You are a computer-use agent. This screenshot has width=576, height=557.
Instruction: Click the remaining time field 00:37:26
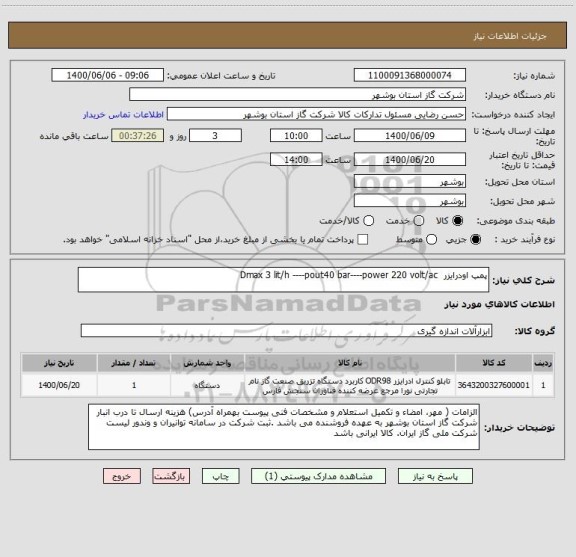138,136
